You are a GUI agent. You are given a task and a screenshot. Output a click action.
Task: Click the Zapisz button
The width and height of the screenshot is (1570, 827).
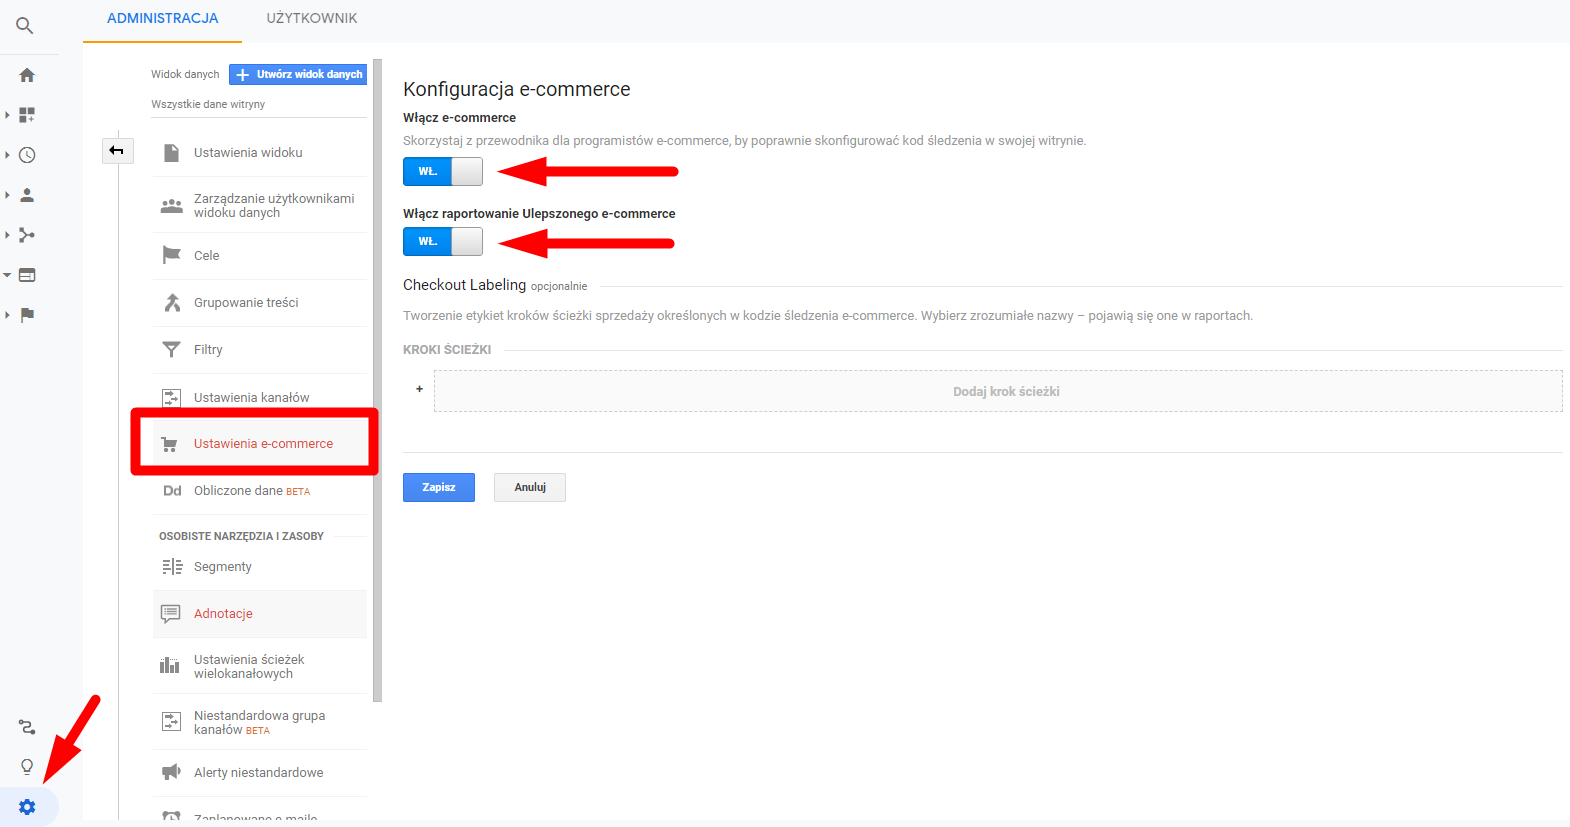coord(439,487)
